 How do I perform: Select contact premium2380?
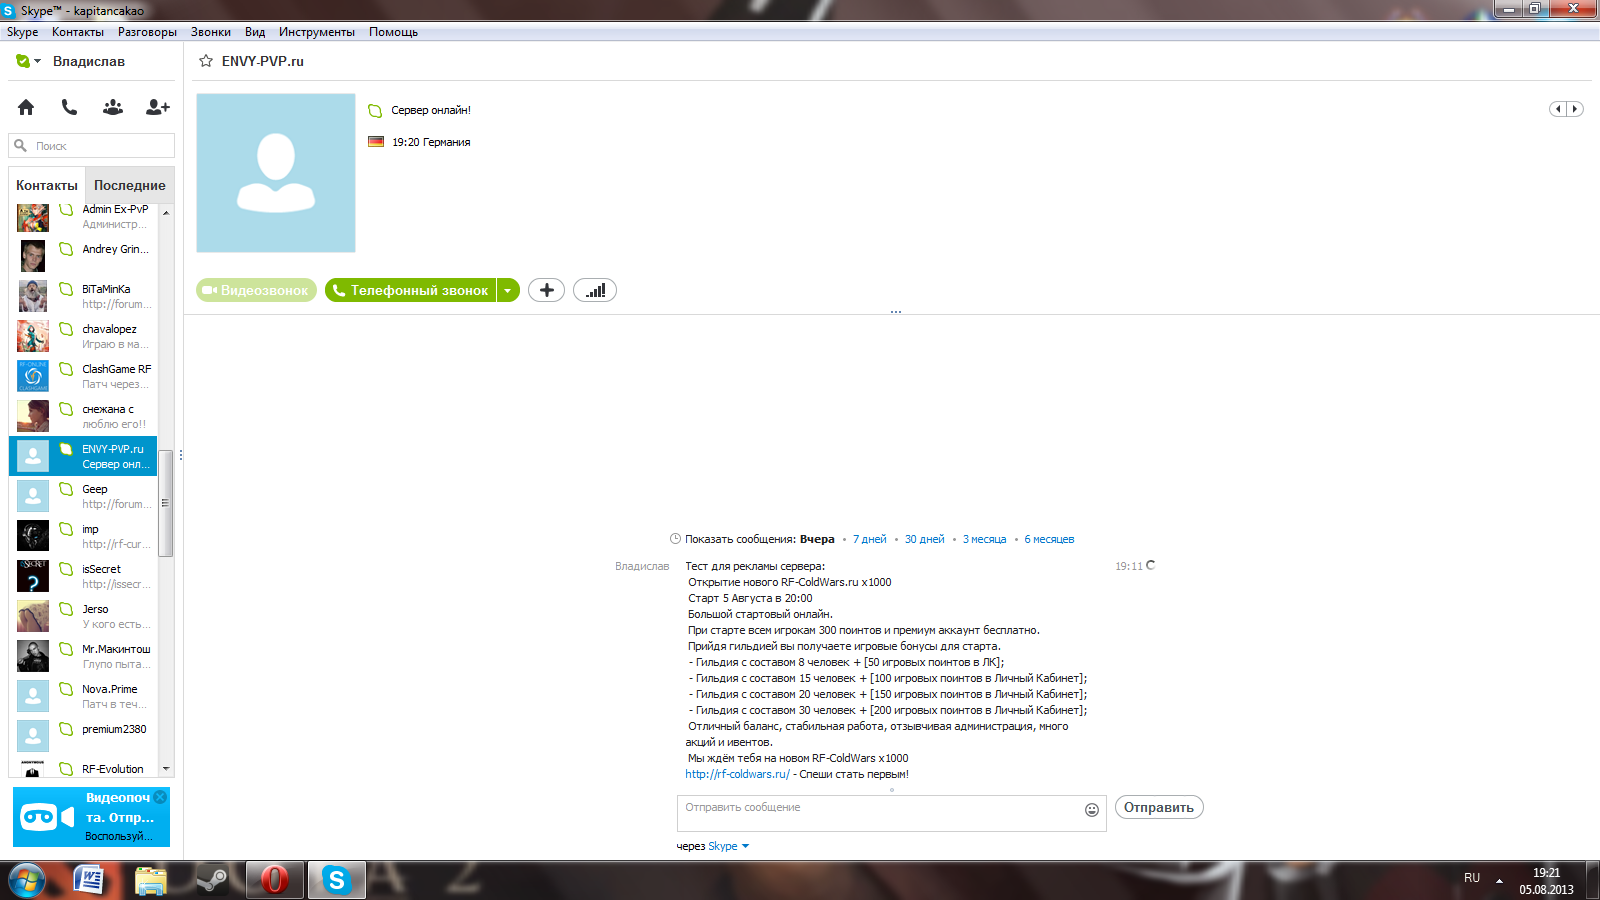[83, 736]
